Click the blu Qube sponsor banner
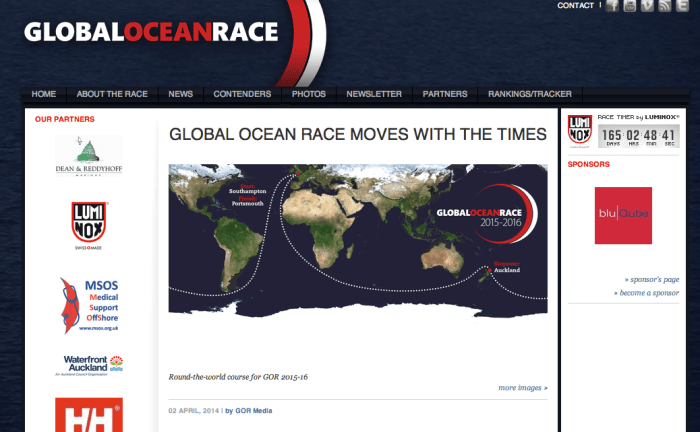This screenshot has width=700, height=432. 623,215
